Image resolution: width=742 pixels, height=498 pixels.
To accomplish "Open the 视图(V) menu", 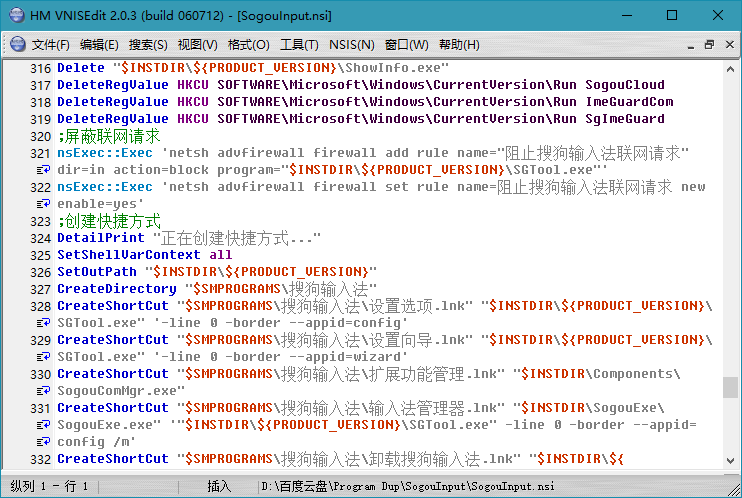I will 197,45.
